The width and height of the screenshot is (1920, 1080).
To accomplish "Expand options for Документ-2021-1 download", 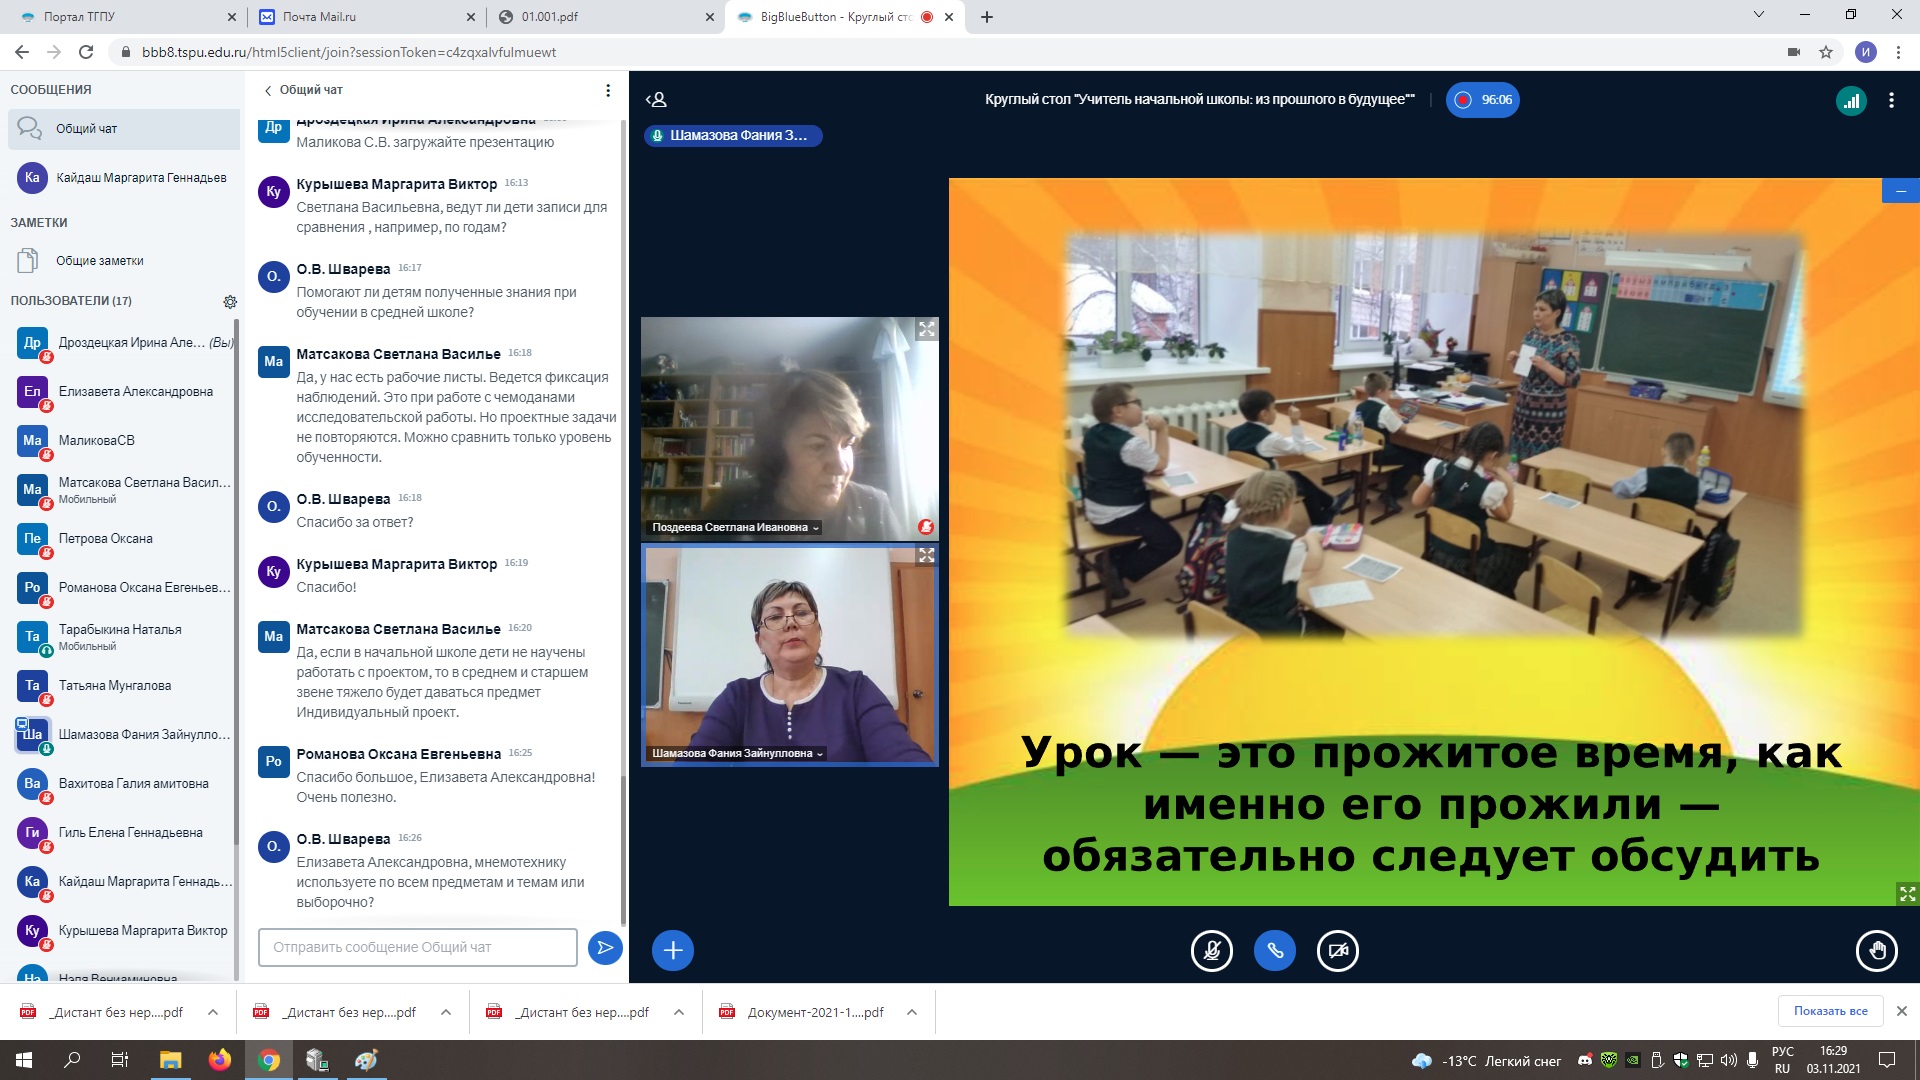I will click(x=912, y=1012).
